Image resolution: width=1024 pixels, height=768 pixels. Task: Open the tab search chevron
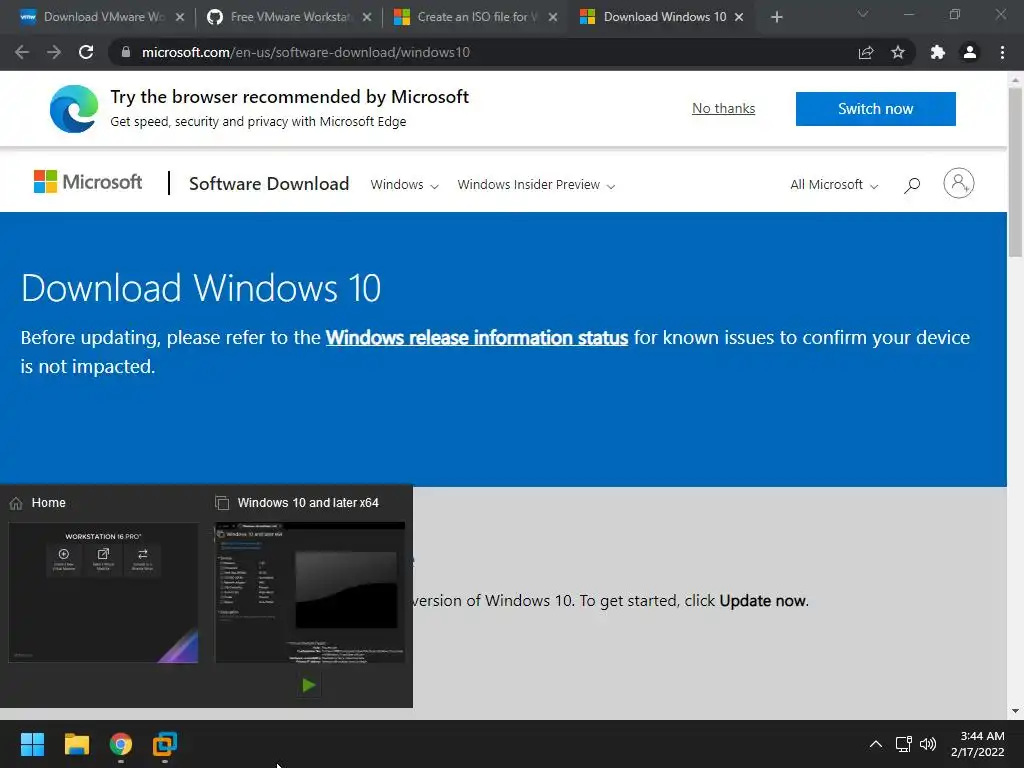coord(863,14)
